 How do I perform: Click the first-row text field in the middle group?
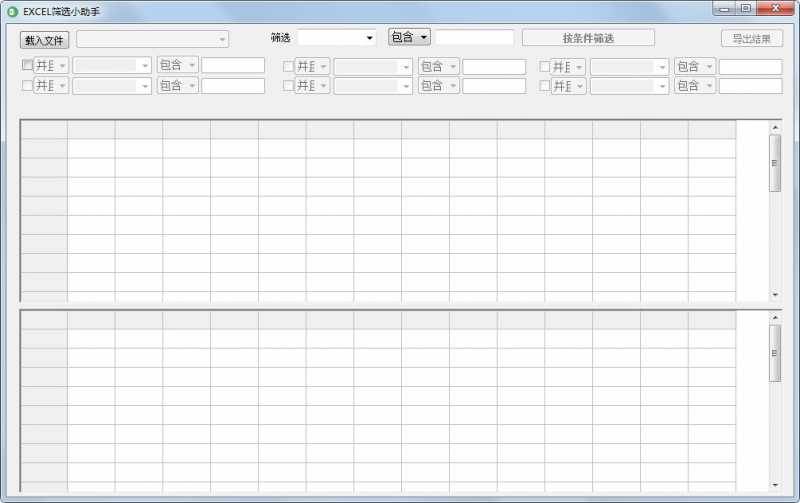coord(493,67)
